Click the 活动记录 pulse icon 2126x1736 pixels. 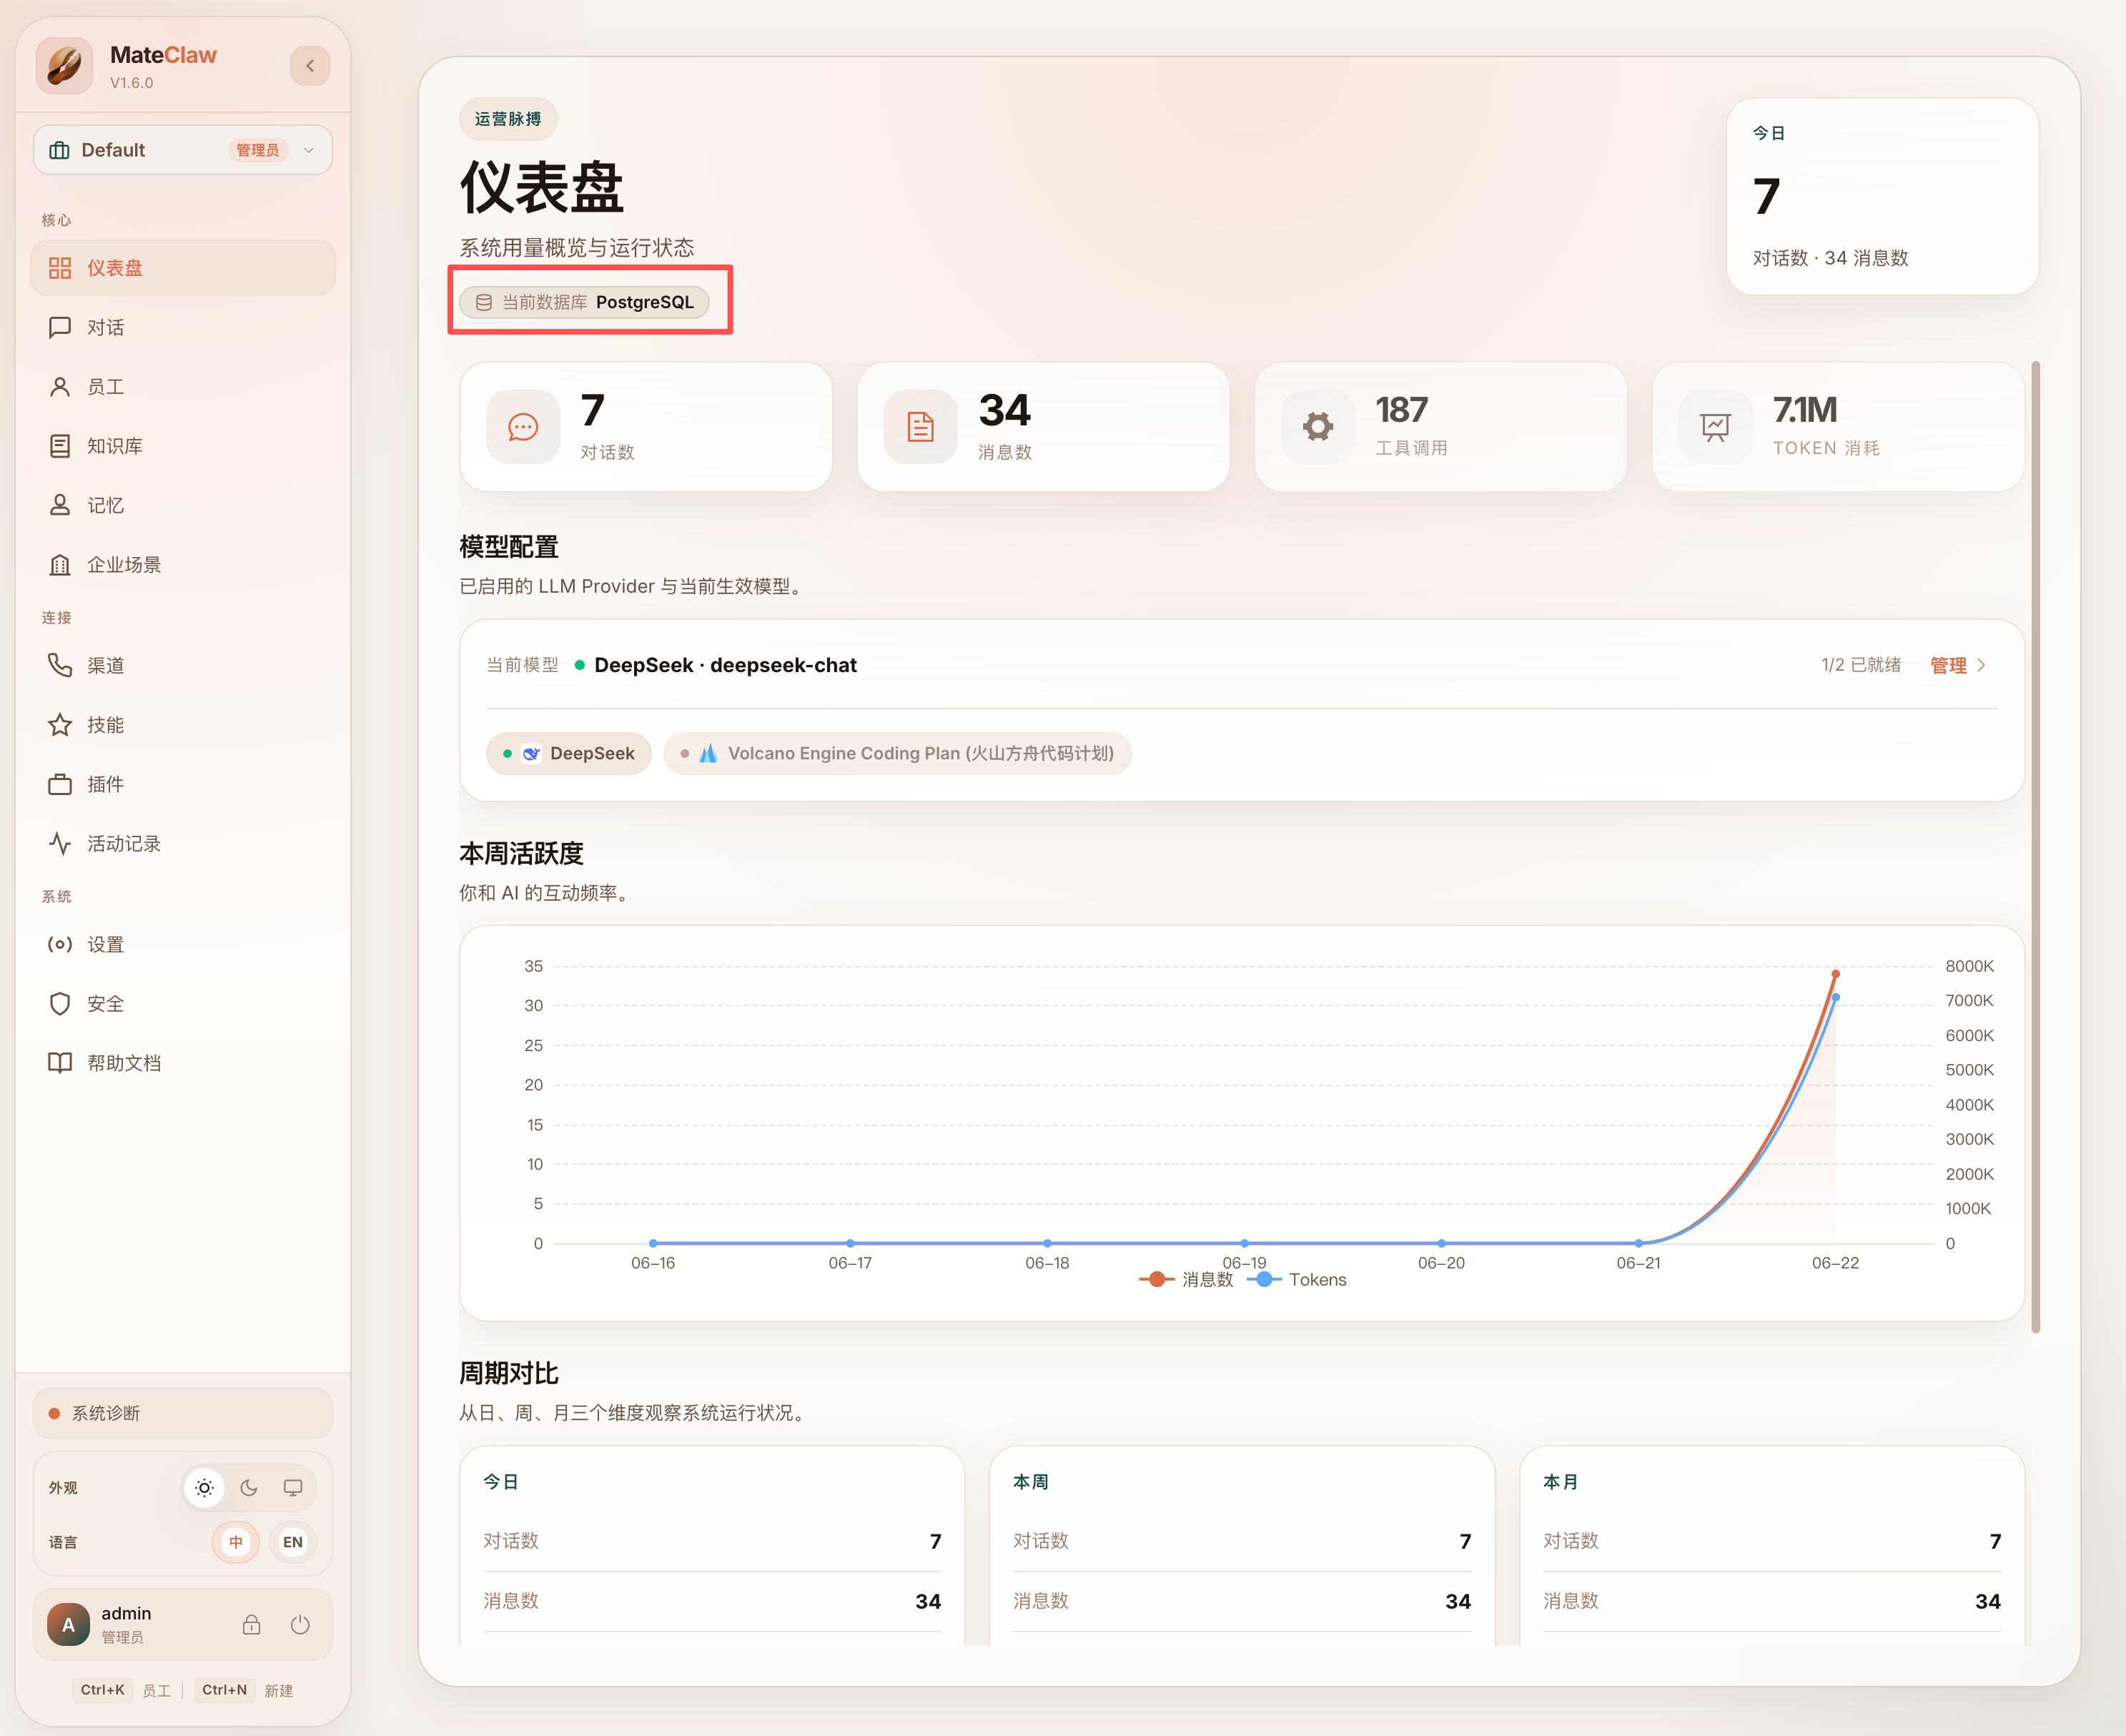(x=60, y=843)
